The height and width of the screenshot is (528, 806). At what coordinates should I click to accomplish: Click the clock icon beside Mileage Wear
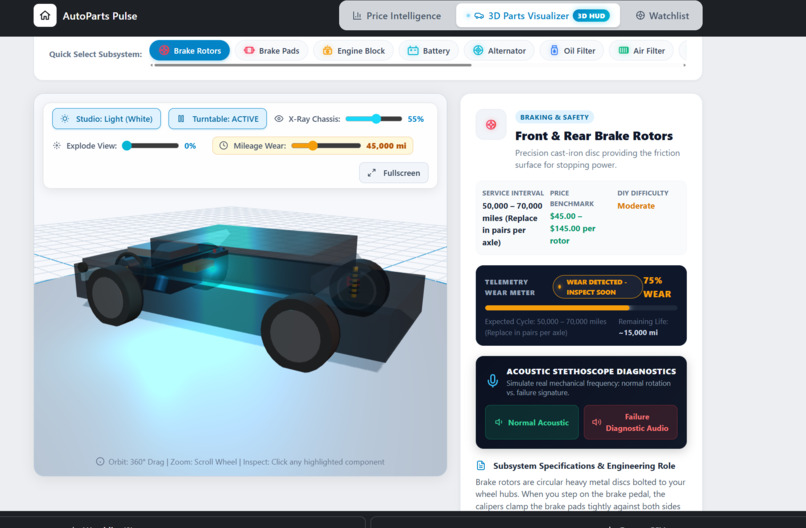[224, 145]
